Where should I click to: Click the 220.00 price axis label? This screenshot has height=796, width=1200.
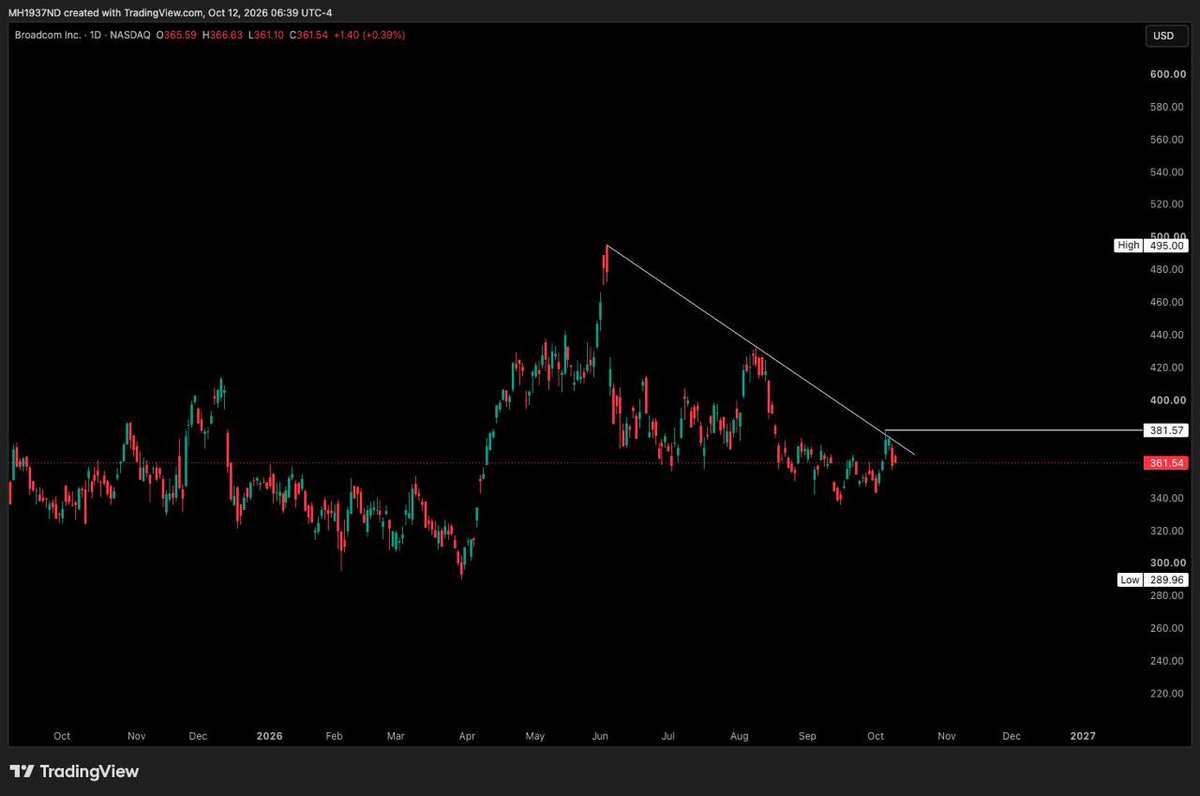pyautogui.click(x=1167, y=694)
